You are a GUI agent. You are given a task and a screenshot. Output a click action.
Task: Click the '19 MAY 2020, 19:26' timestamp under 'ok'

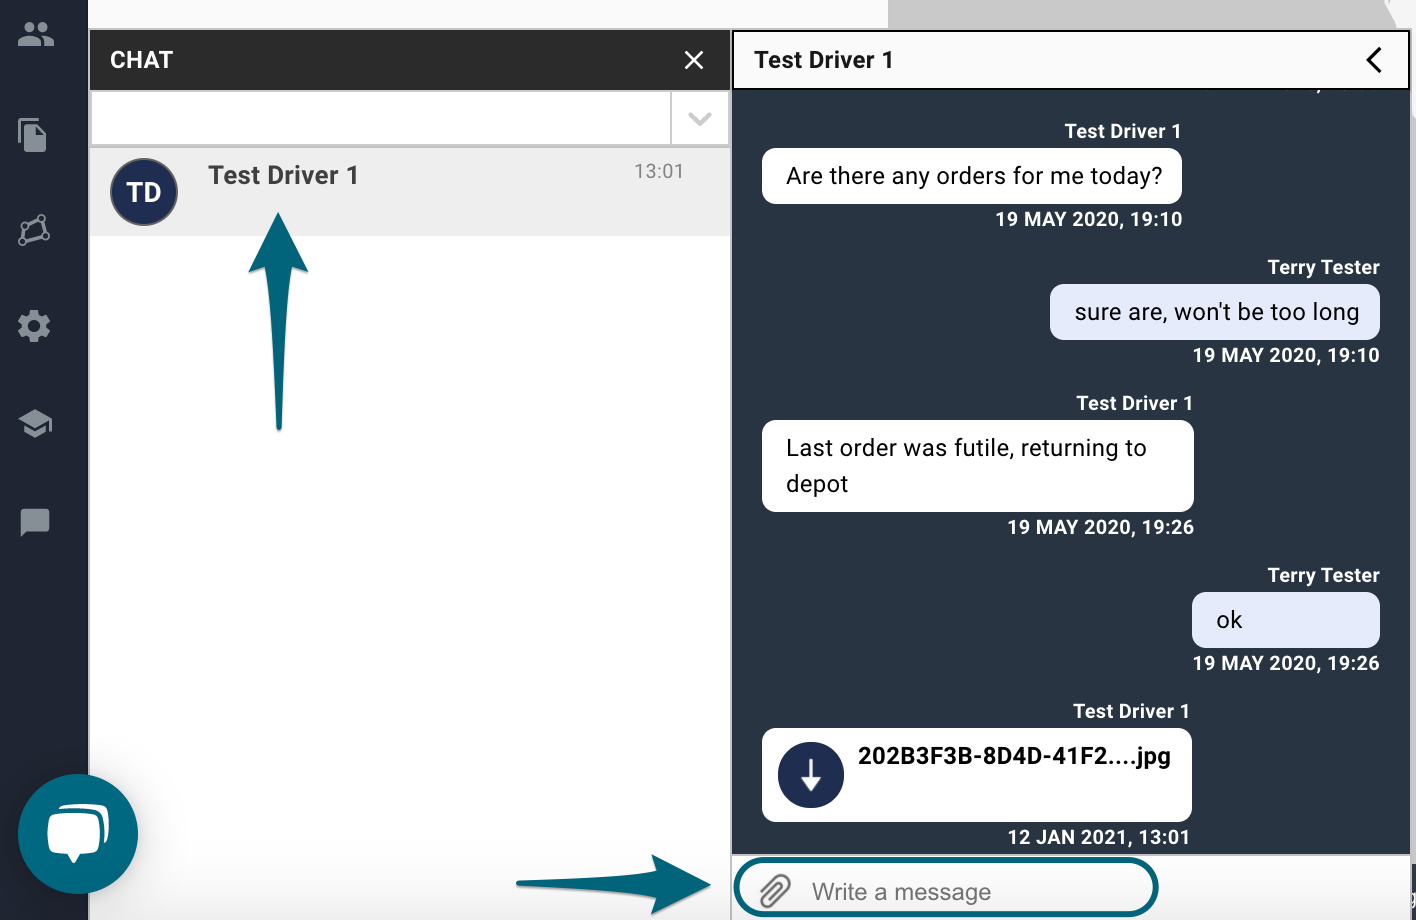(1286, 663)
